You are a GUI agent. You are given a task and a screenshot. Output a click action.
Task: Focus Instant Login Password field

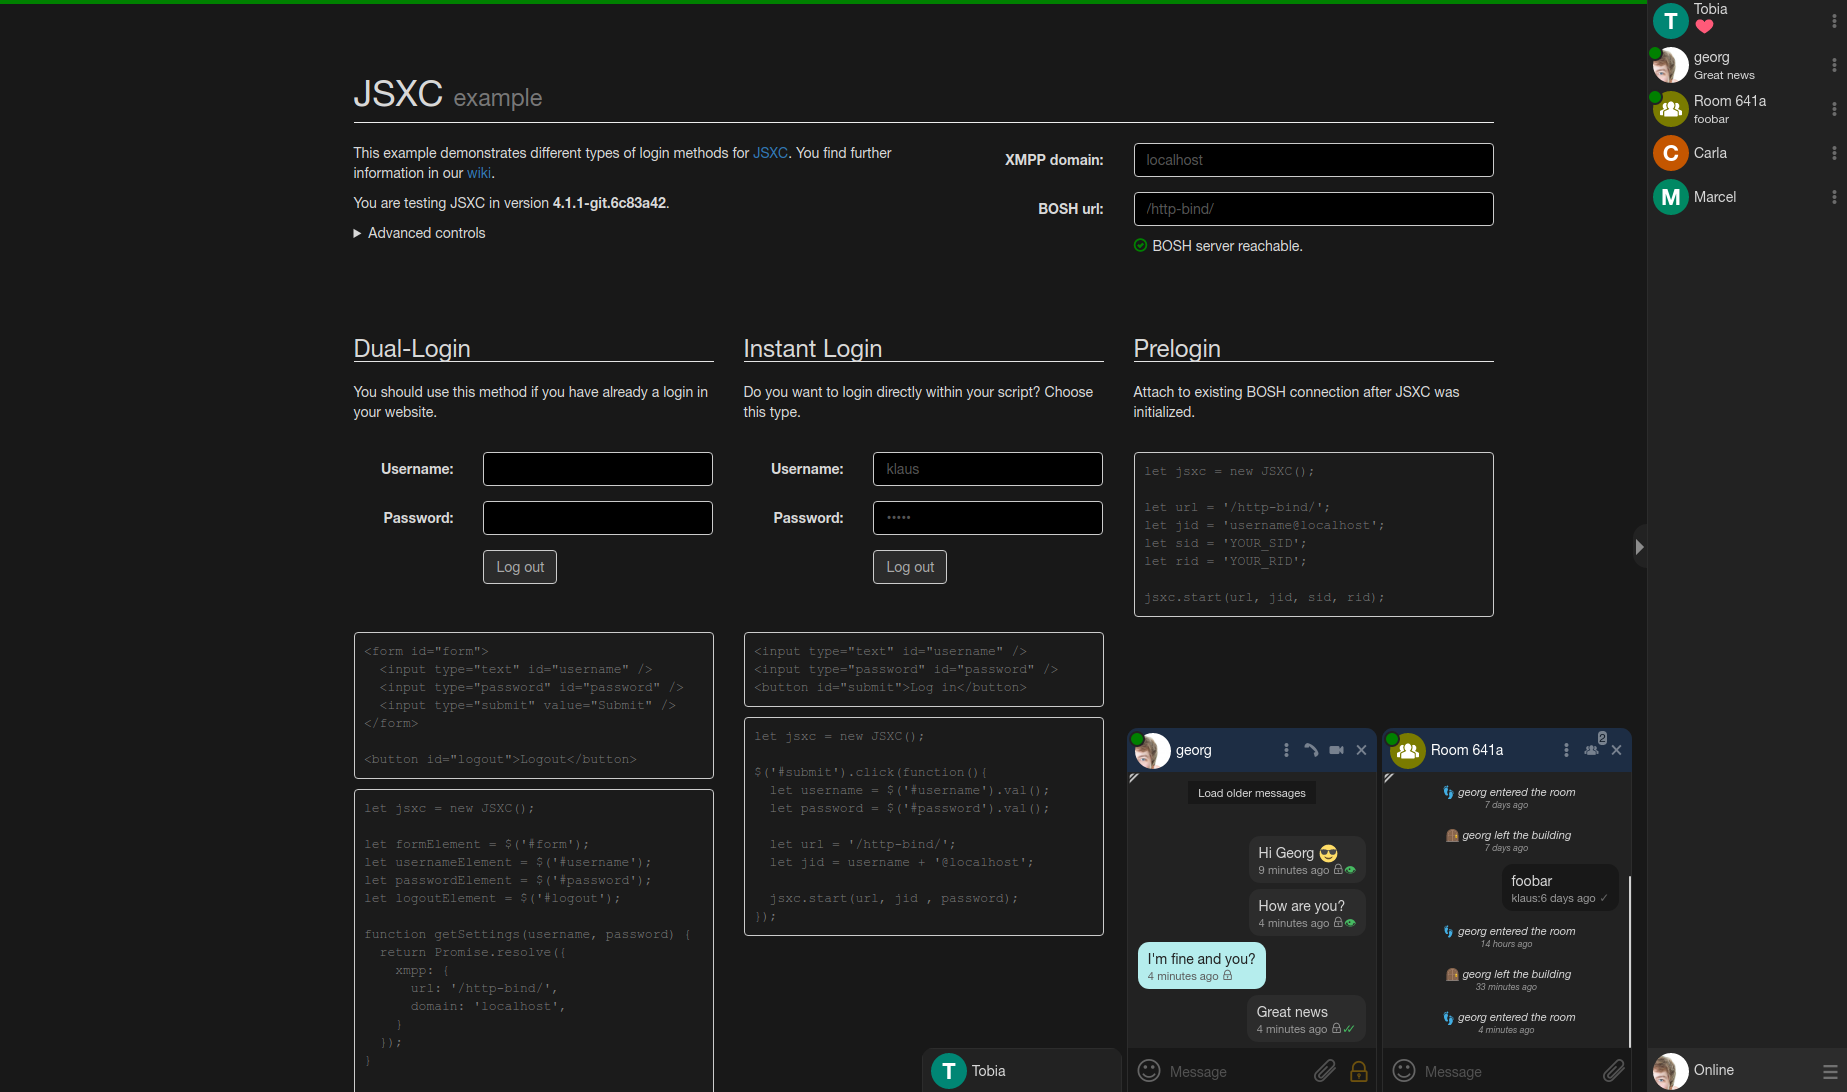[988, 518]
